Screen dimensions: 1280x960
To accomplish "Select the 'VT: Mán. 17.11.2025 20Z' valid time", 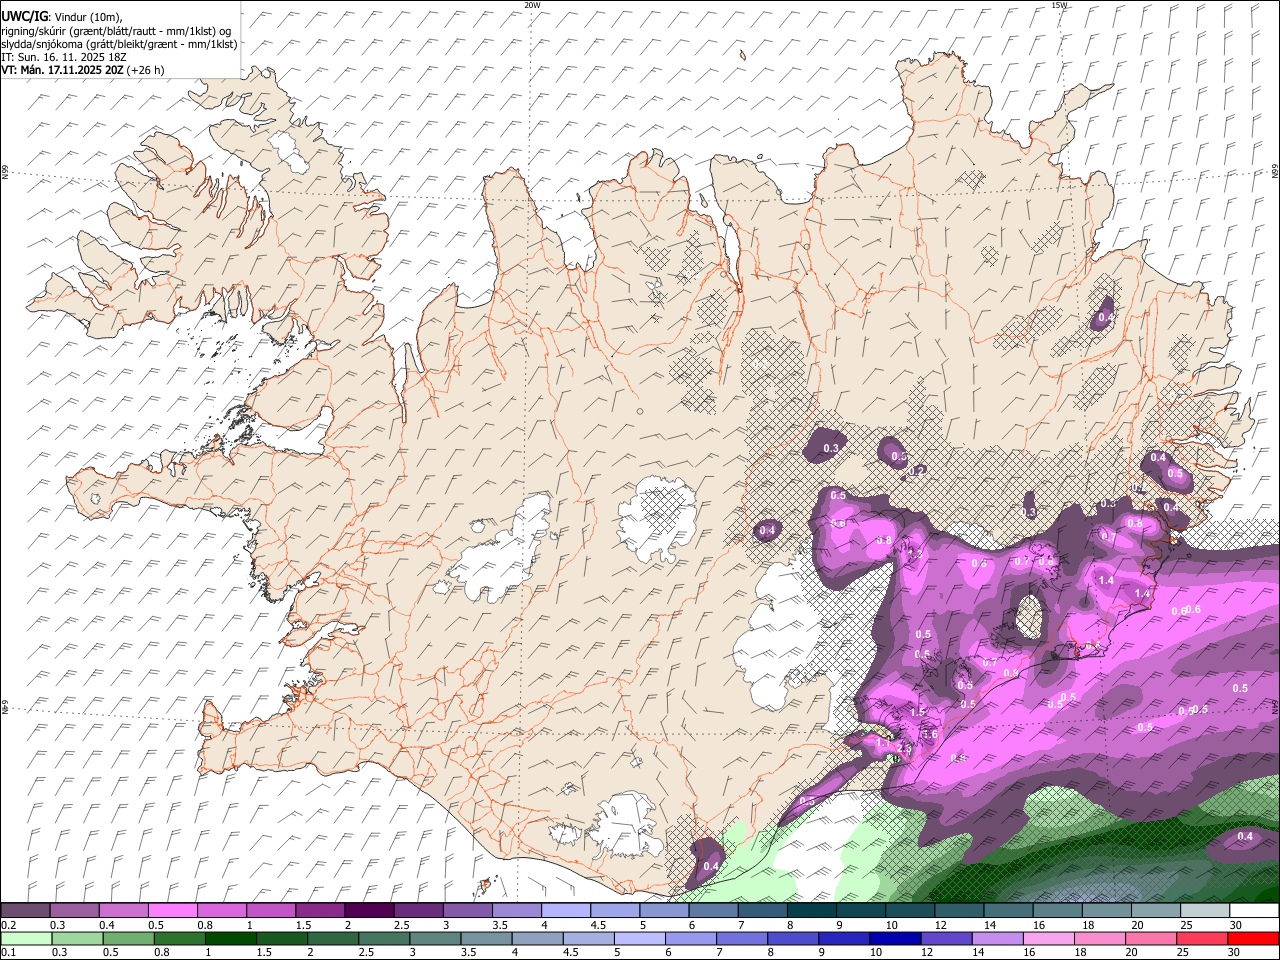I will 62,70.
